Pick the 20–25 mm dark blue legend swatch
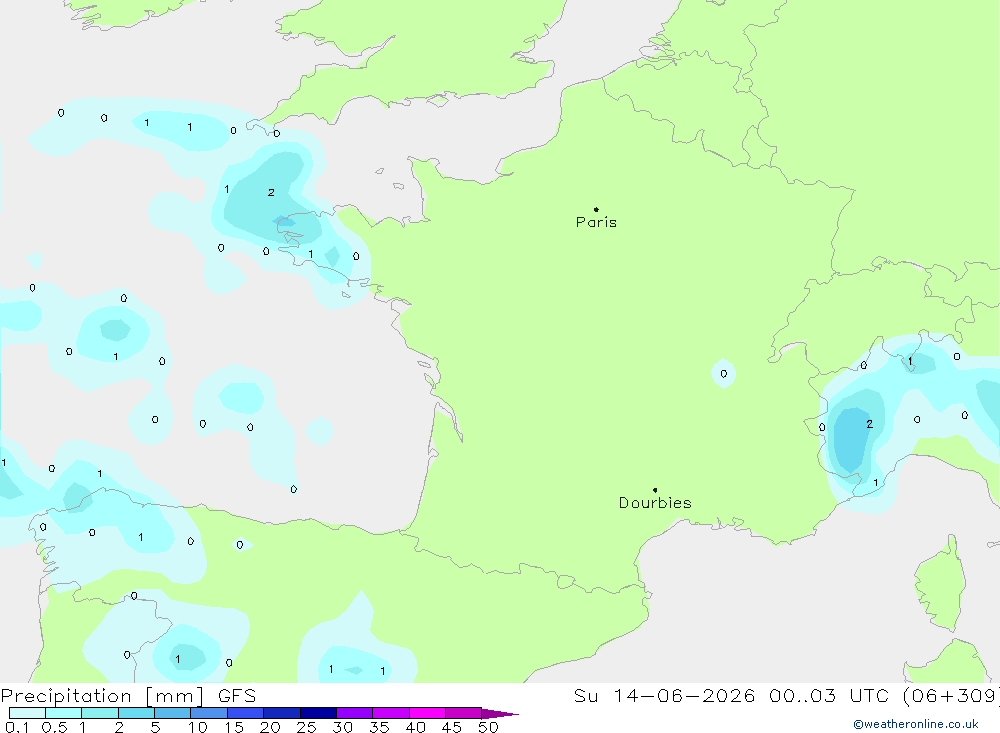1000x733 pixels. pos(281,713)
